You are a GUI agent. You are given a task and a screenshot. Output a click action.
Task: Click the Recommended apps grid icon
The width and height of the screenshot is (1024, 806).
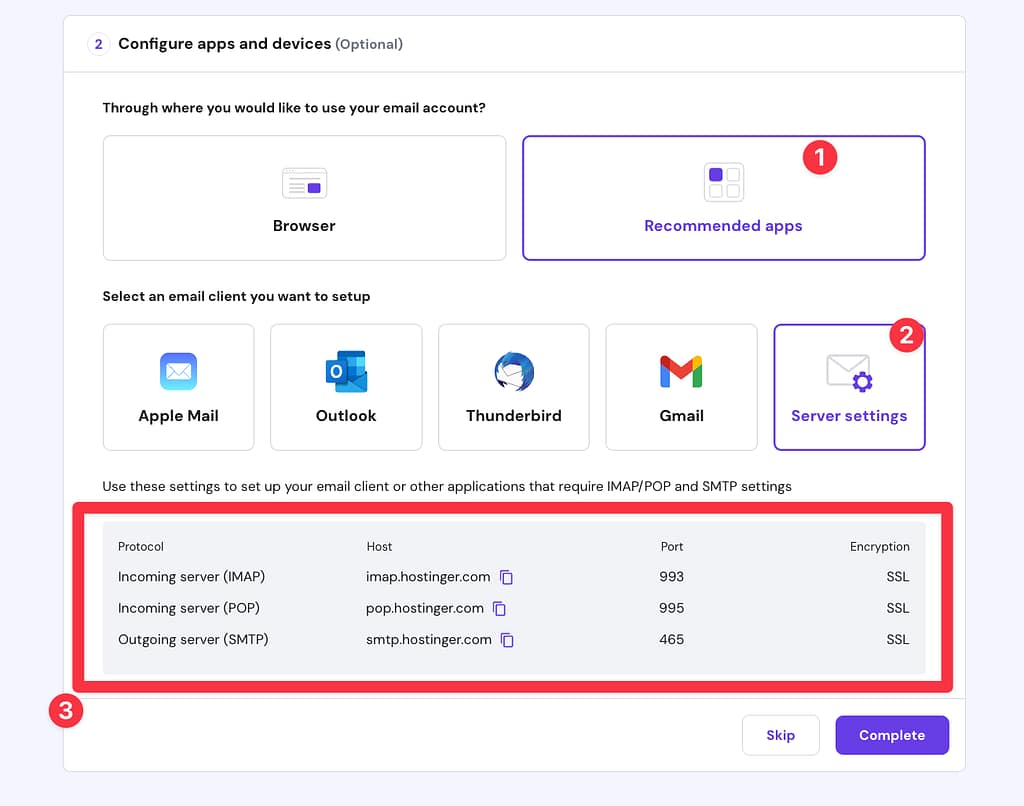723,182
